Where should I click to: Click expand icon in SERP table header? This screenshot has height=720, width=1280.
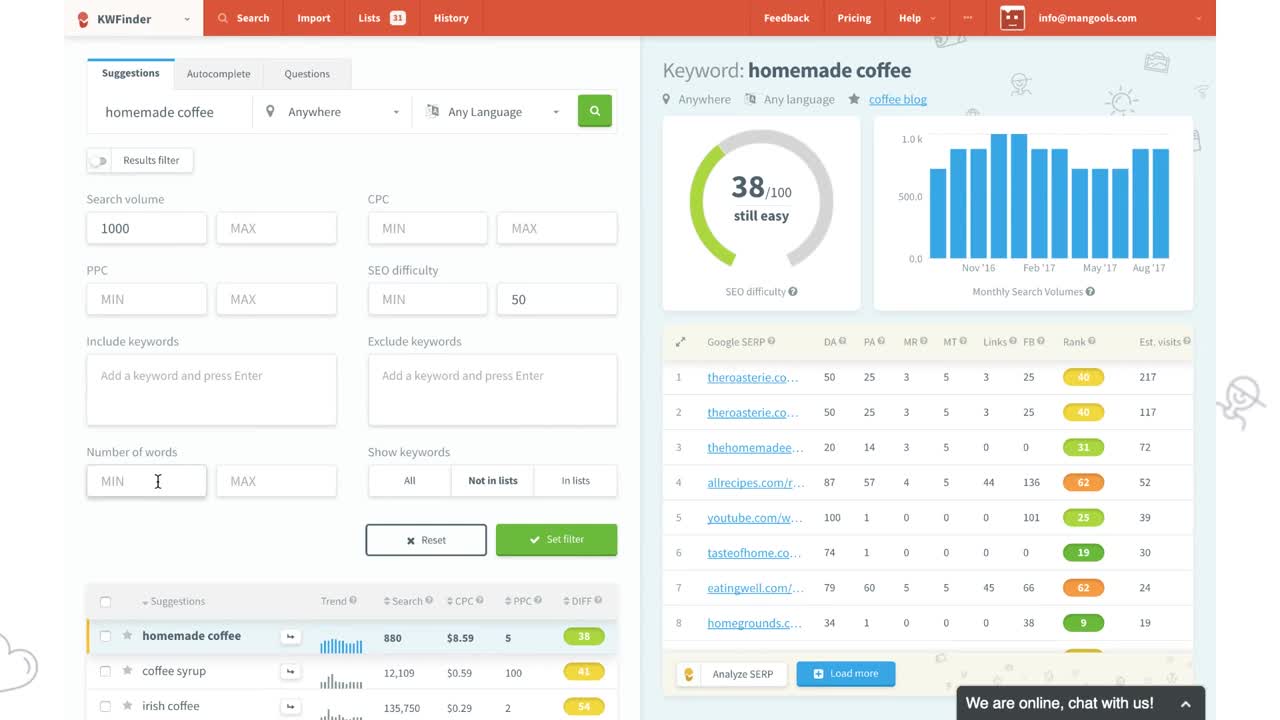680,342
